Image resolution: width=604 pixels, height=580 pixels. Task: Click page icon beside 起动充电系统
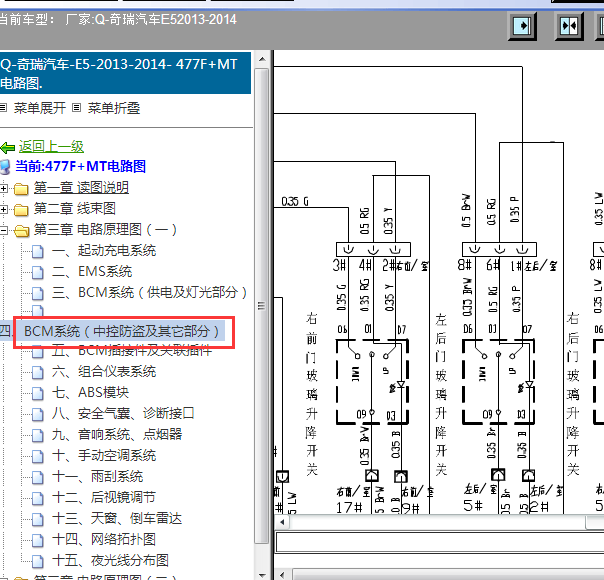[x=37, y=251]
